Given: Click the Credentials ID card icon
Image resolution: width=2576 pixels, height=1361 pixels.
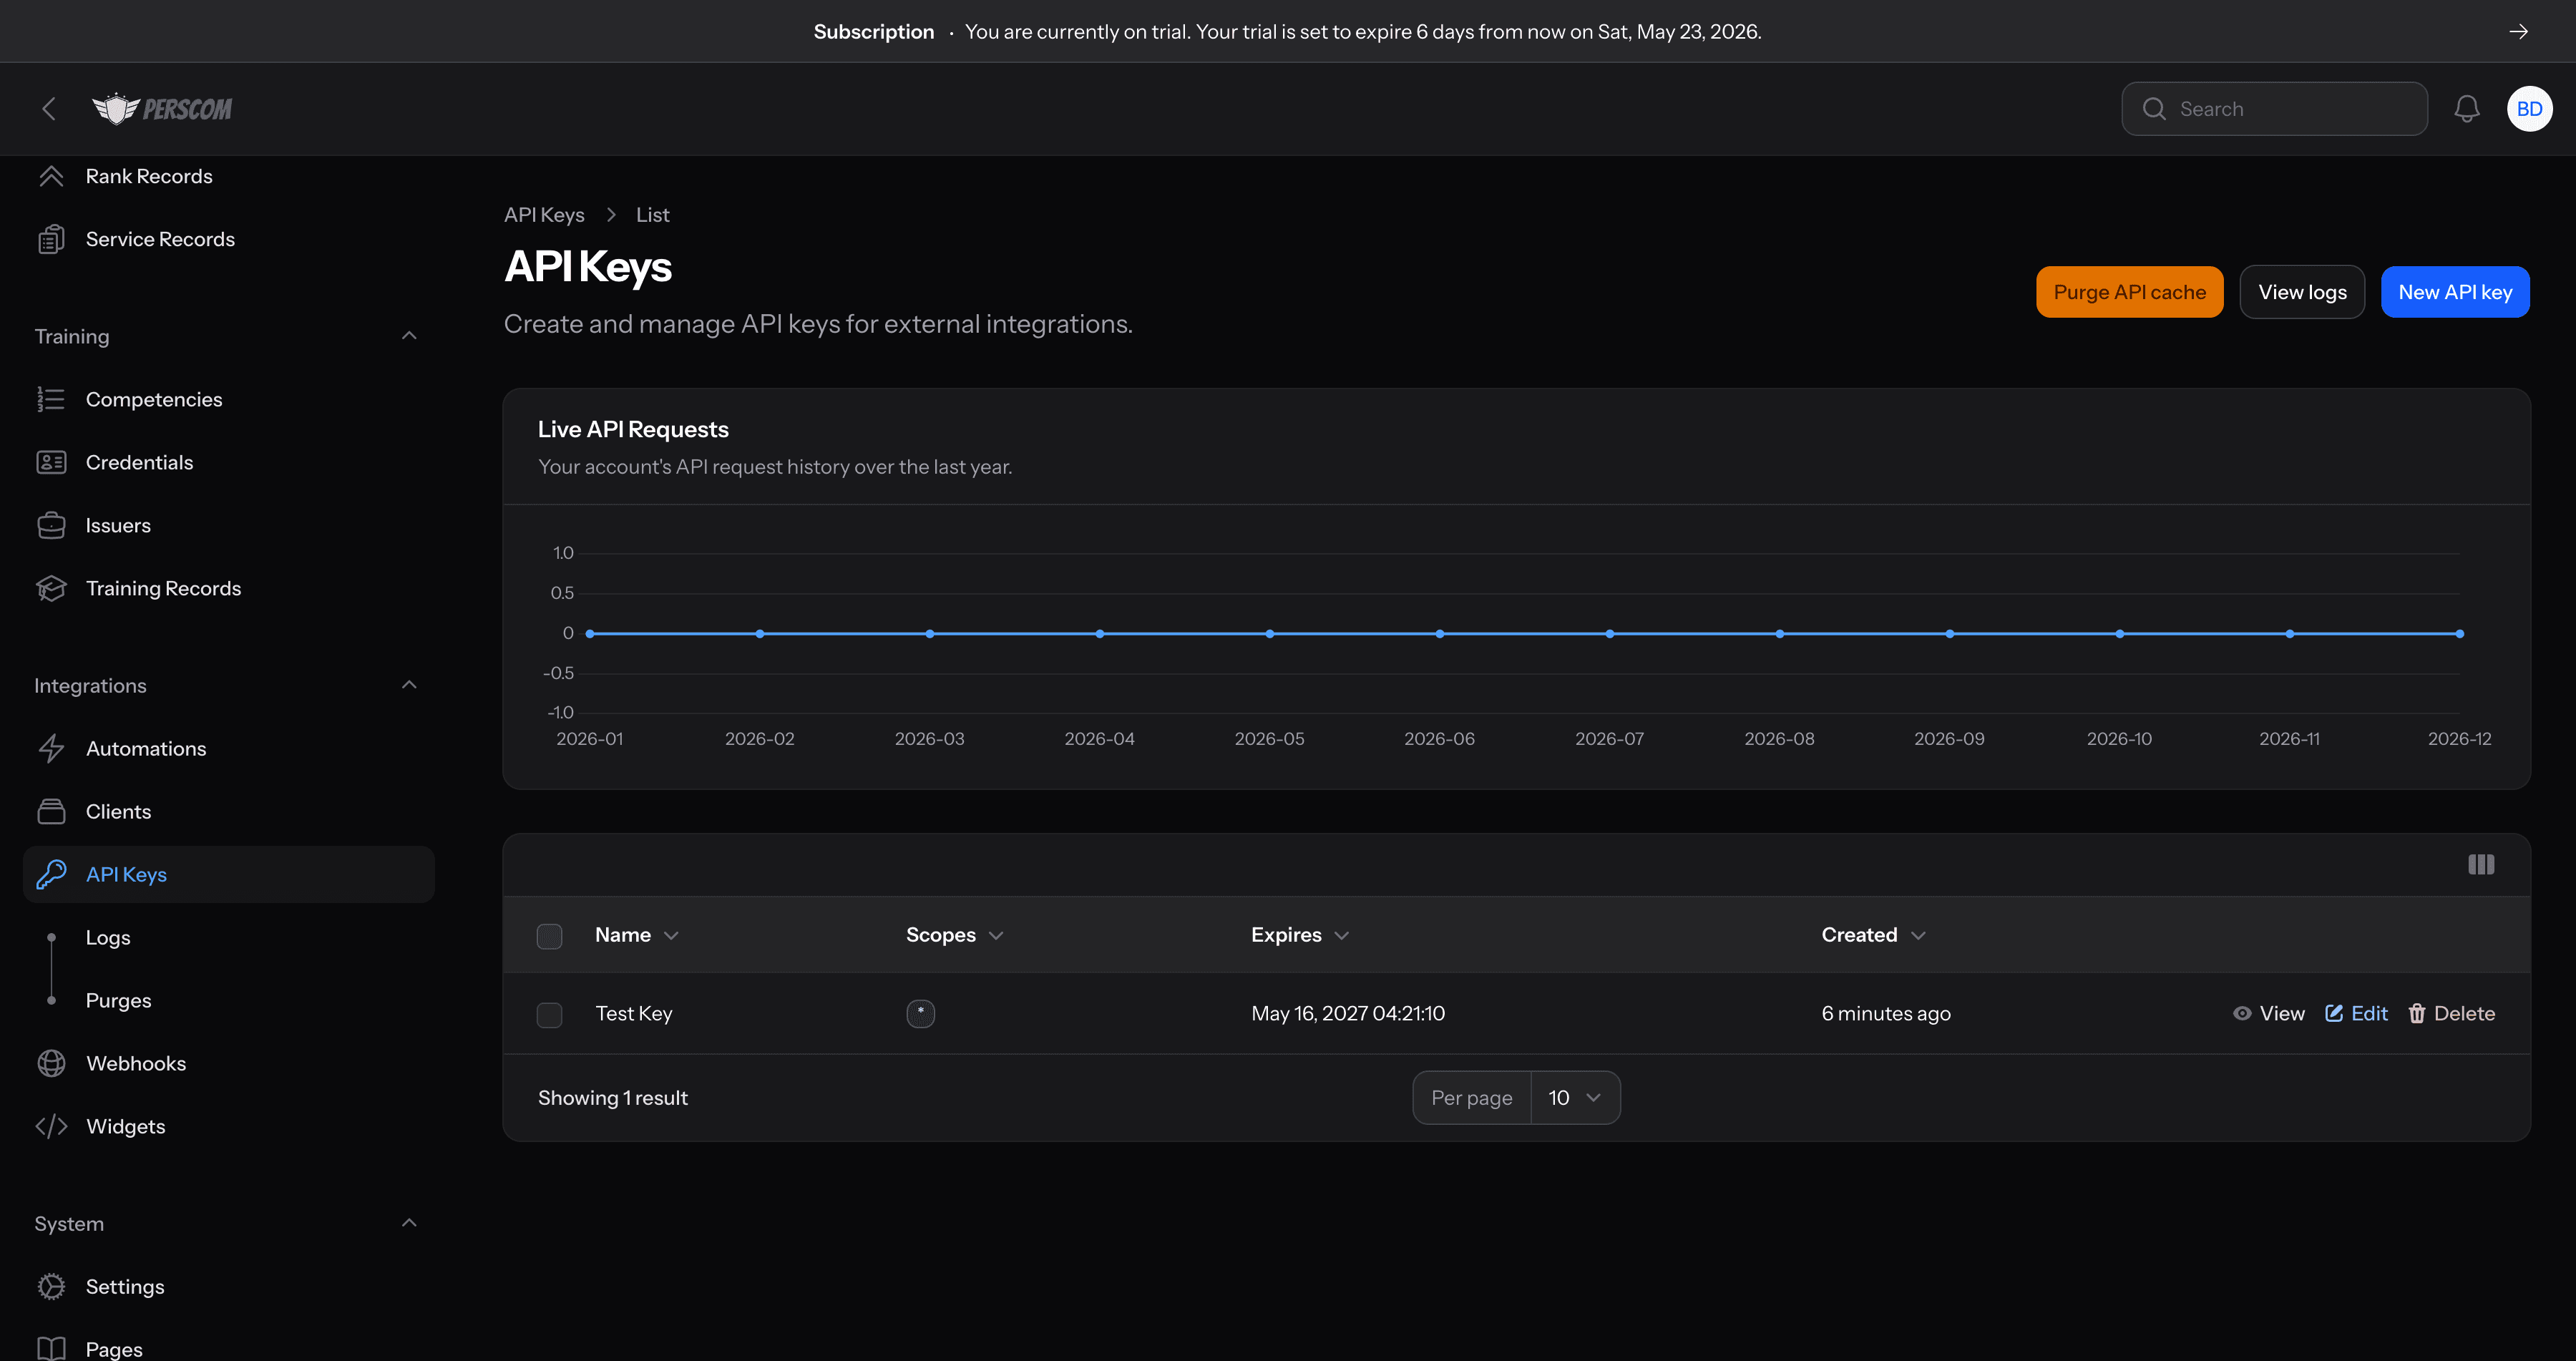Looking at the screenshot, I should coord(51,462).
